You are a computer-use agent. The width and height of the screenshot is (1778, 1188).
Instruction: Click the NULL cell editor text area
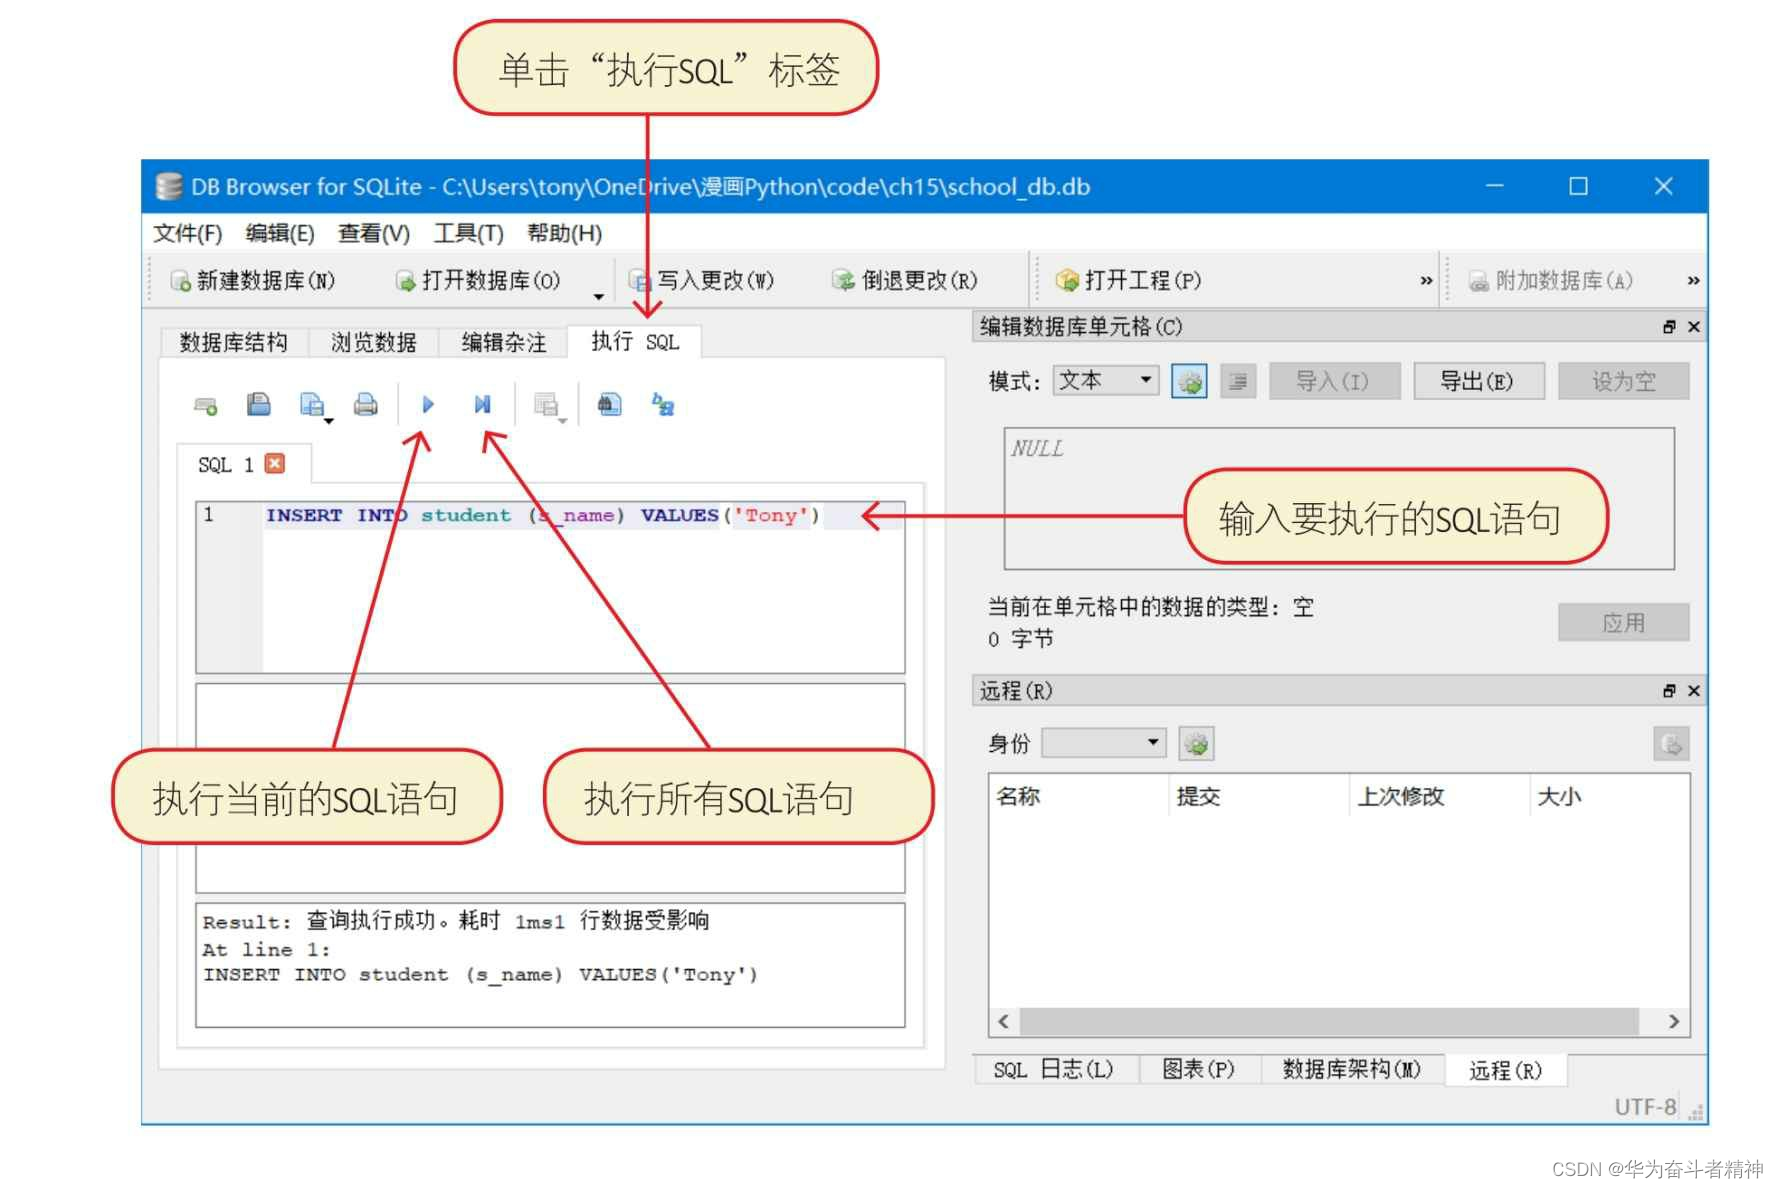coord(1339,498)
